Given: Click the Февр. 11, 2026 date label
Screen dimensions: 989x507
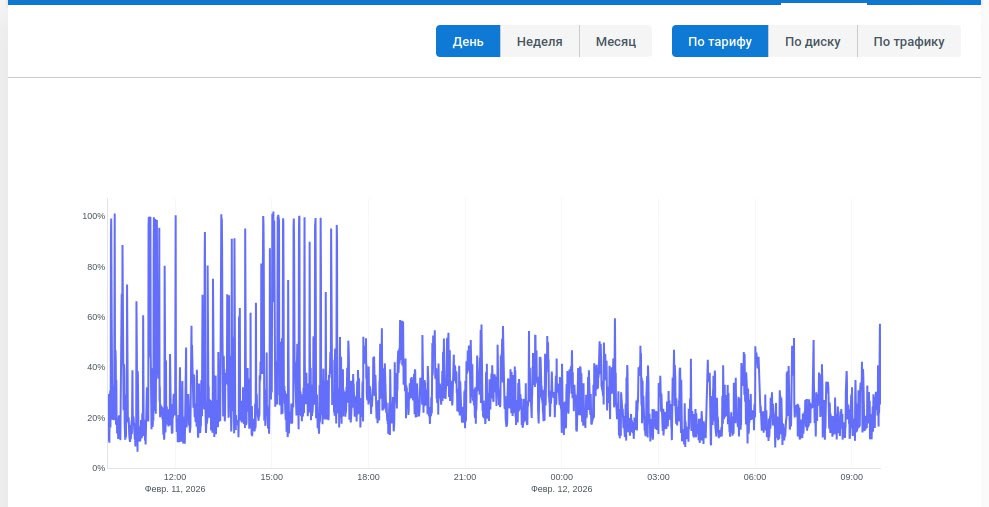Looking at the screenshot, I should 175,489.
